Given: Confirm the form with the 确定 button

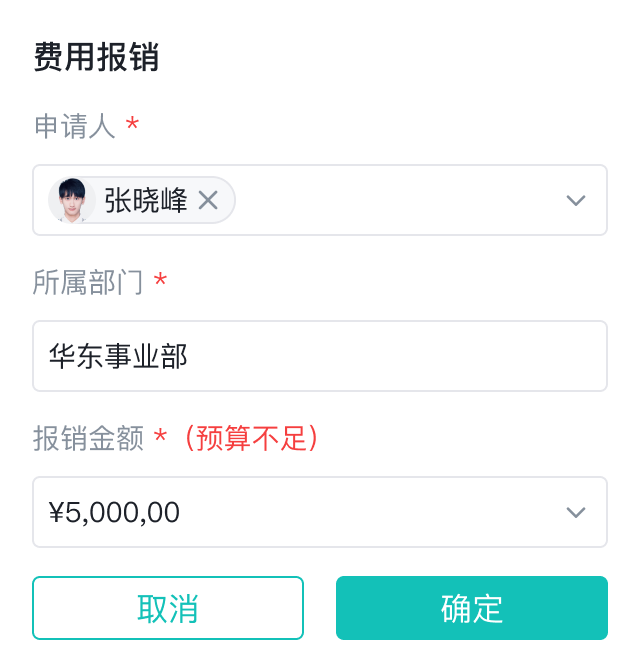Looking at the screenshot, I should tap(472, 608).
